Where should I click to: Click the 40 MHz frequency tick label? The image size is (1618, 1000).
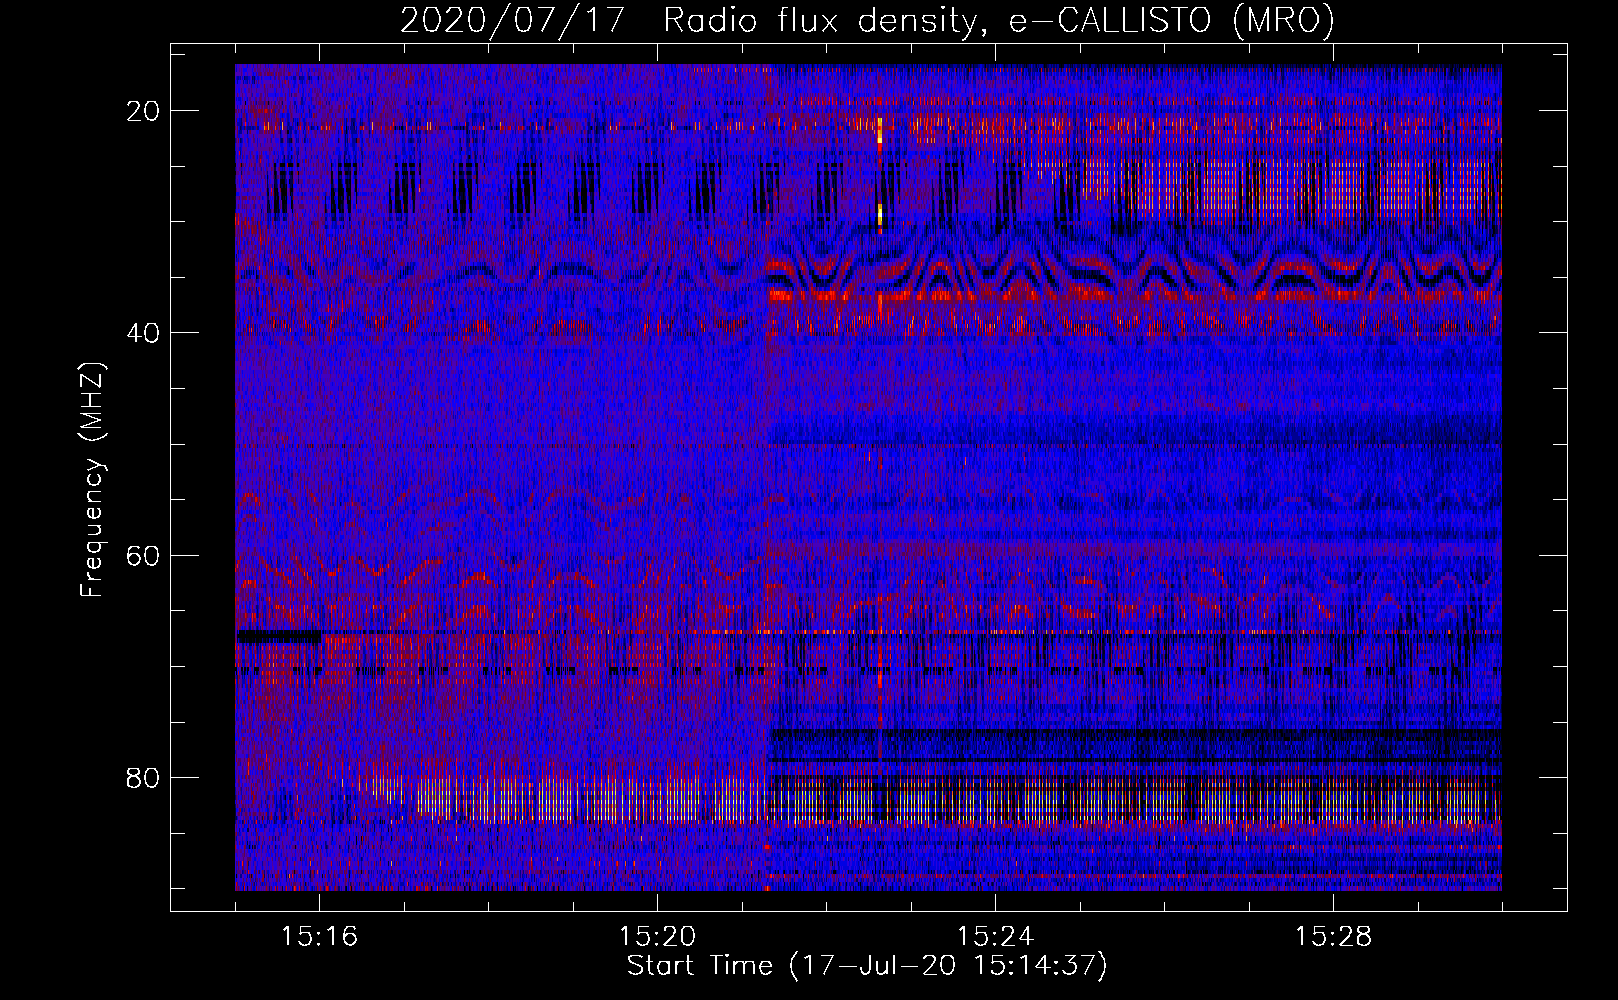tap(143, 333)
